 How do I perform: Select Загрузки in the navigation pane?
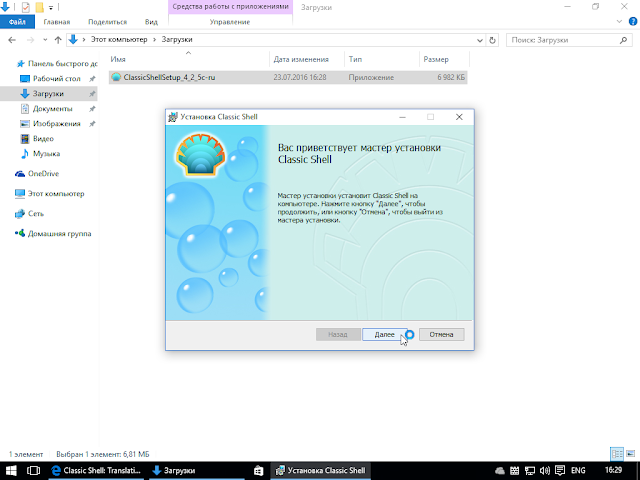click(48, 93)
